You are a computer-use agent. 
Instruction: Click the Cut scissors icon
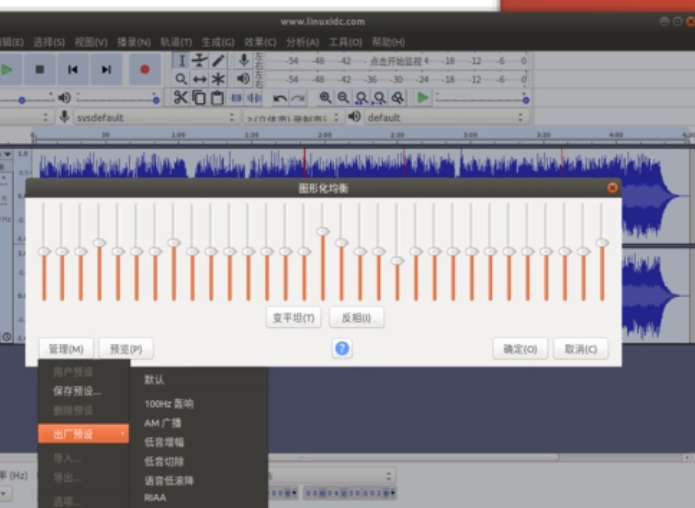coord(180,98)
